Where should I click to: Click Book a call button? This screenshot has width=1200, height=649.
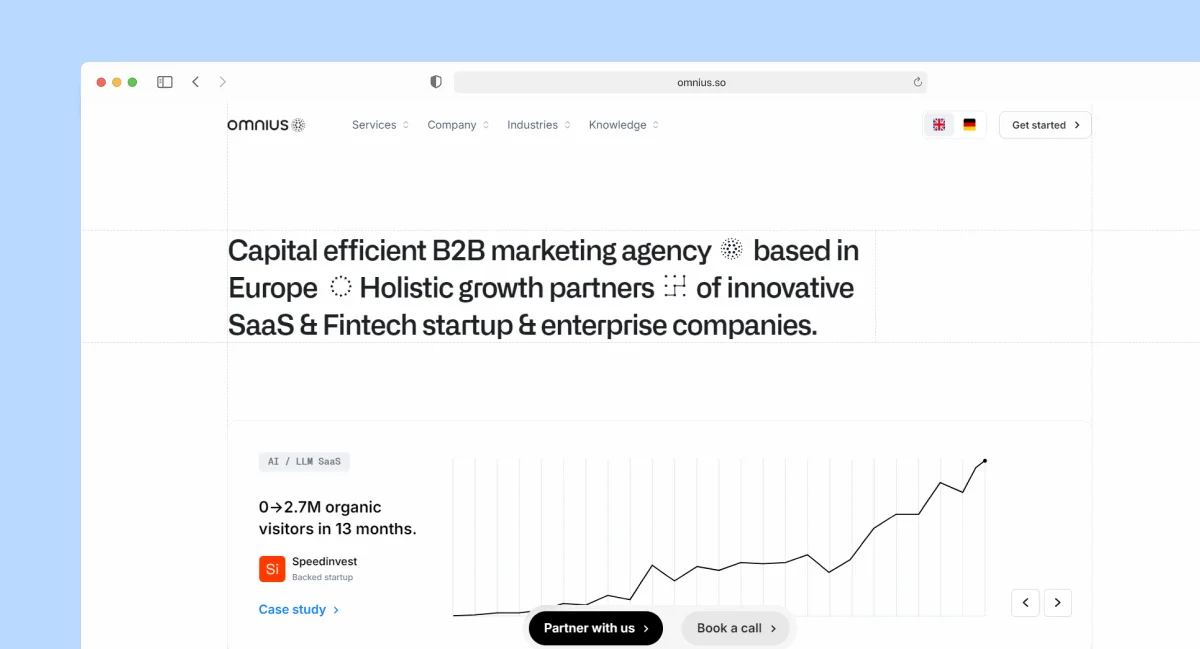736,628
